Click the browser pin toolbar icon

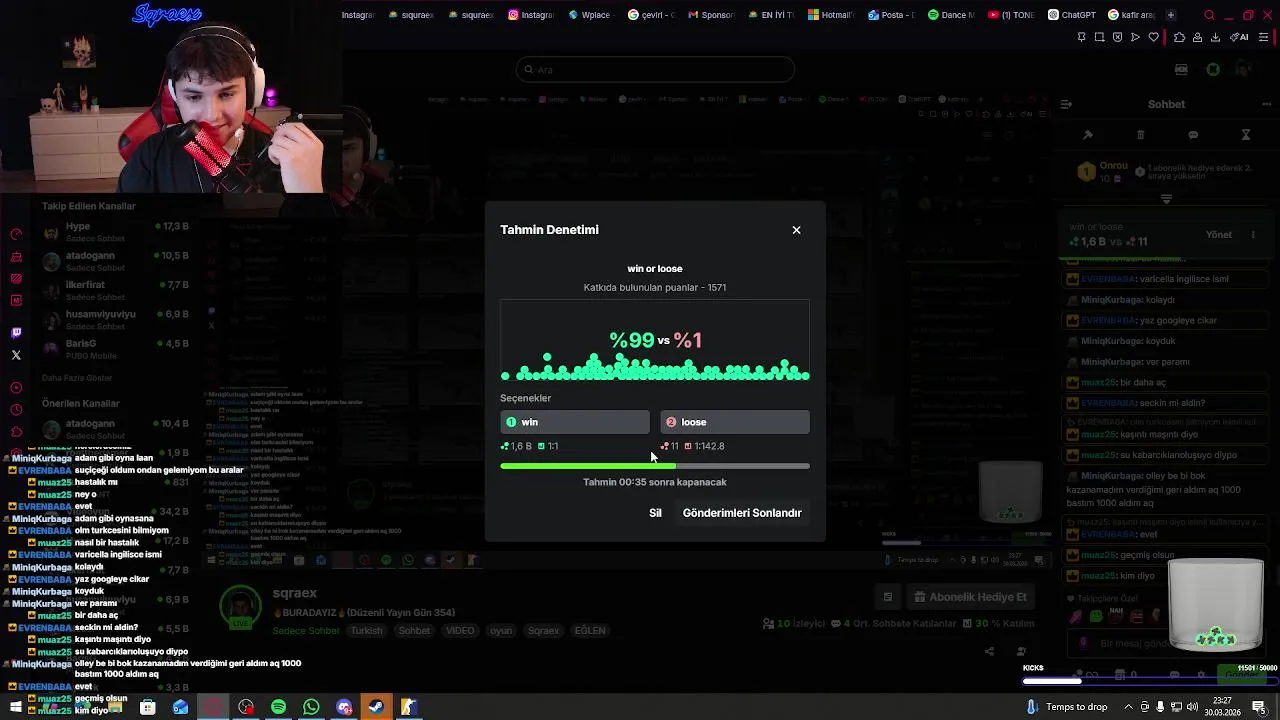[1081, 37]
